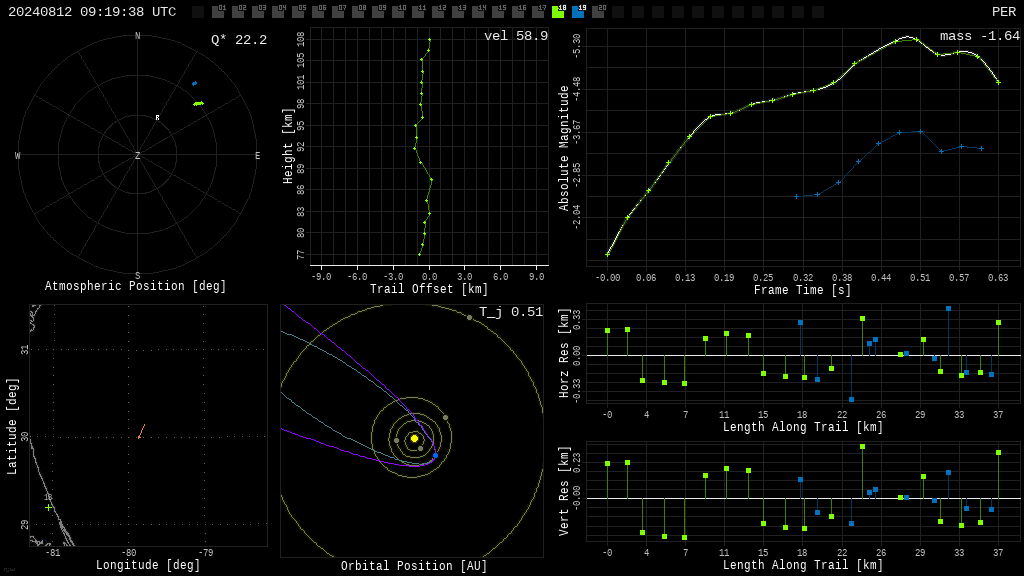Click the yellow Sun marker in orbit plot
Image resolution: width=1024 pixels, height=576 pixels.
click(414, 438)
